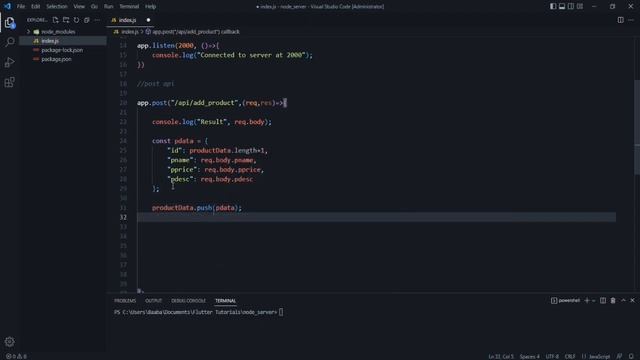This screenshot has width=640, height=360.
Task: Change line endings via CRLF status item
Action: click(570, 356)
